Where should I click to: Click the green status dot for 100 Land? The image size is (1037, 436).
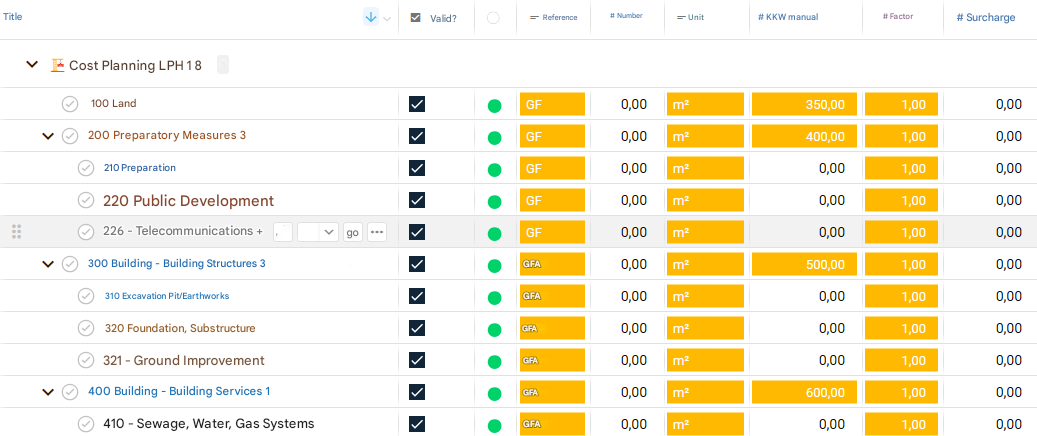tap(494, 106)
